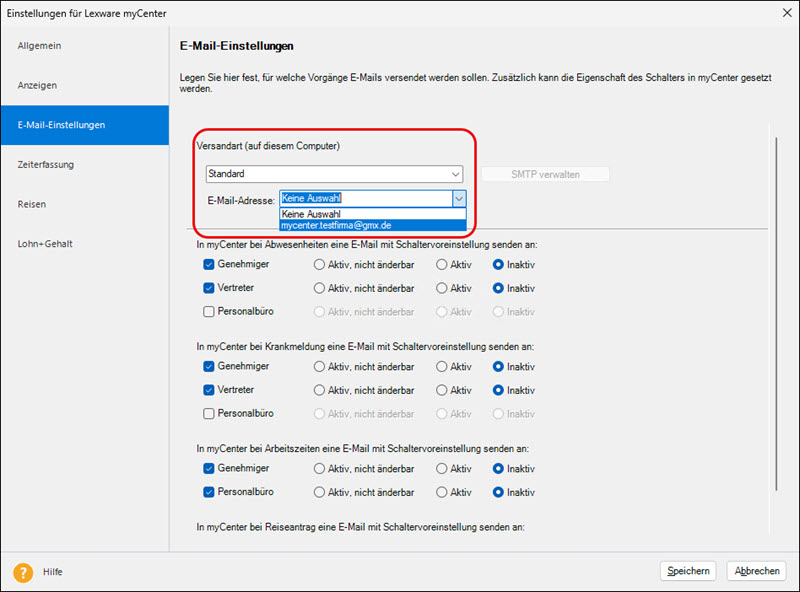Enable Personalbüro checkbox under Krankmeldung
800x592 pixels.
(x=209, y=413)
